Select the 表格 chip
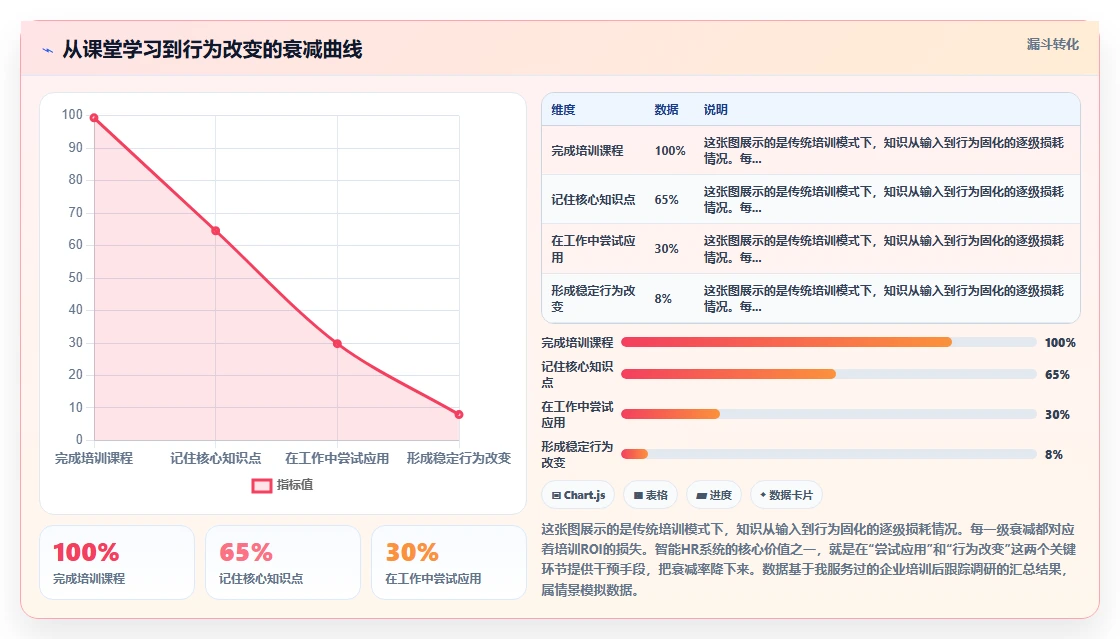This screenshot has width=1120, height=639. click(x=650, y=495)
